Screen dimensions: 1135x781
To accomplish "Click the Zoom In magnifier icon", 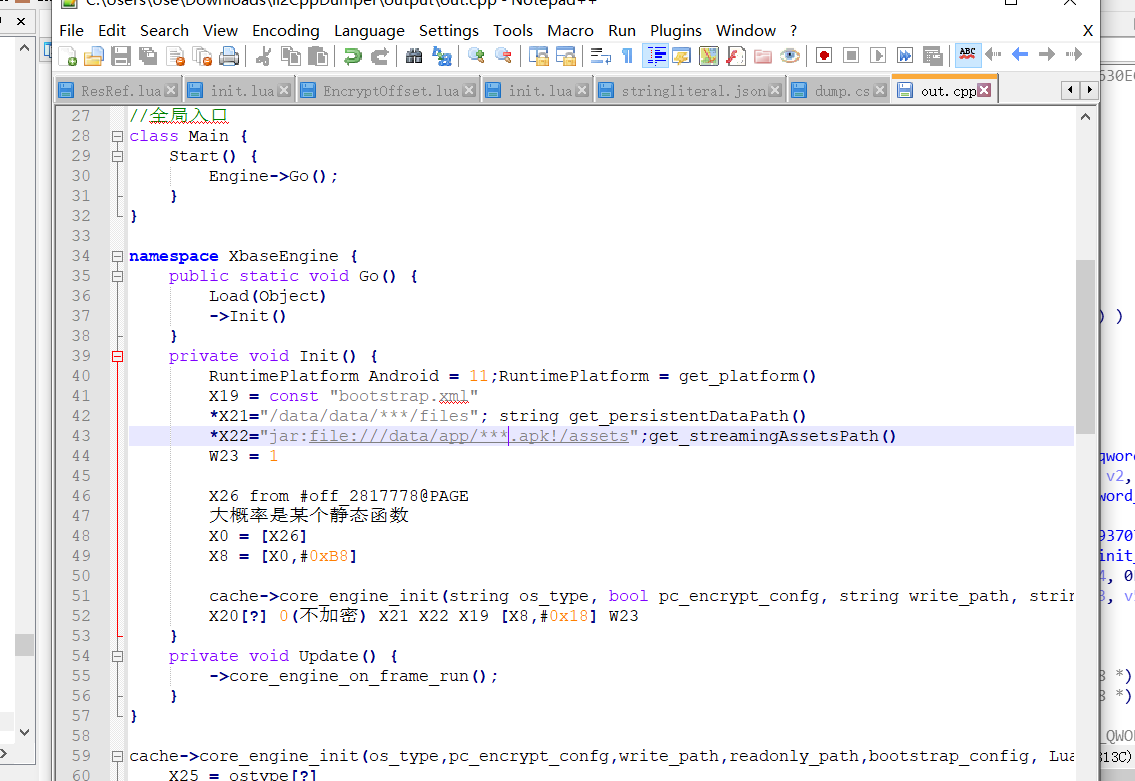I will point(476,56).
